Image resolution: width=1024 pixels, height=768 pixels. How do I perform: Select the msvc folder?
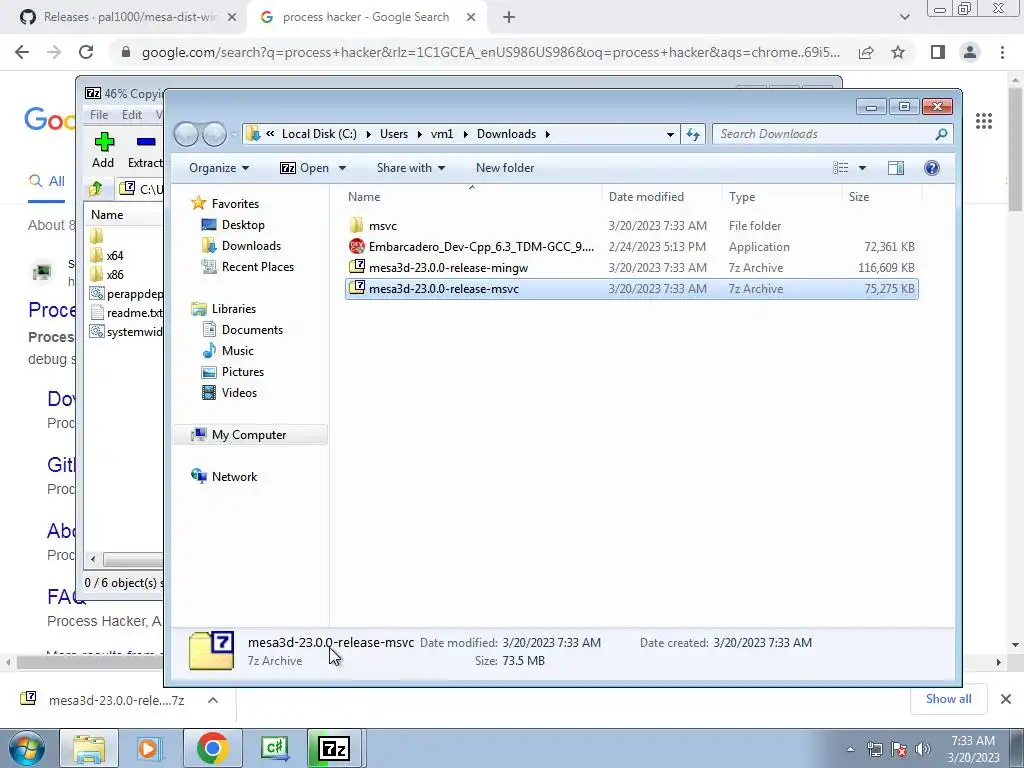383,226
